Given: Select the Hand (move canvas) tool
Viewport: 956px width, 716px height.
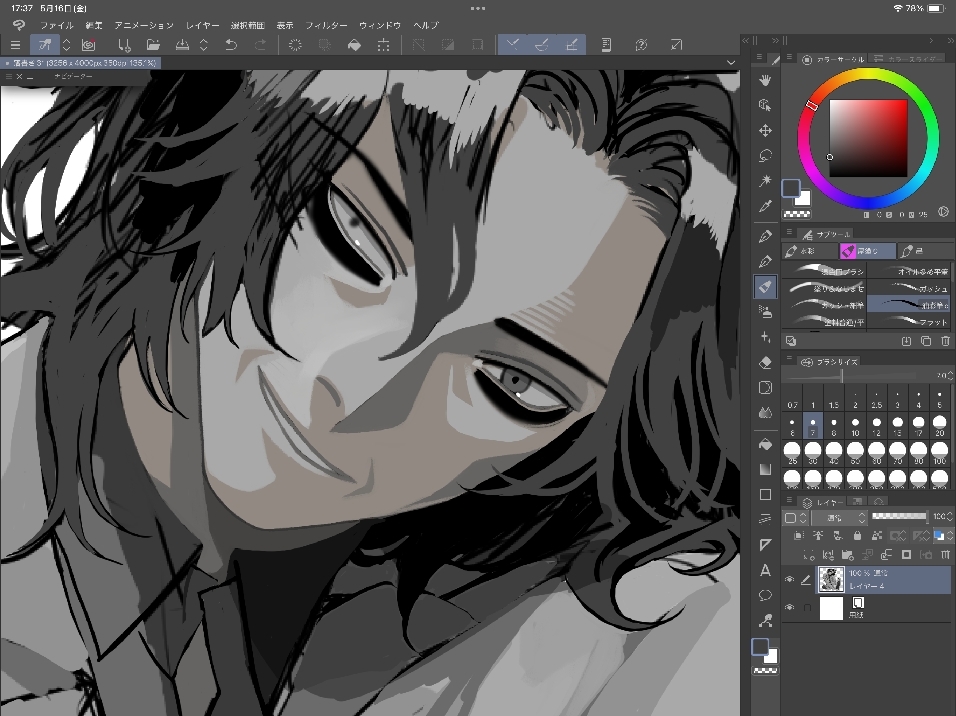Looking at the screenshot, I should coord(765,80).
